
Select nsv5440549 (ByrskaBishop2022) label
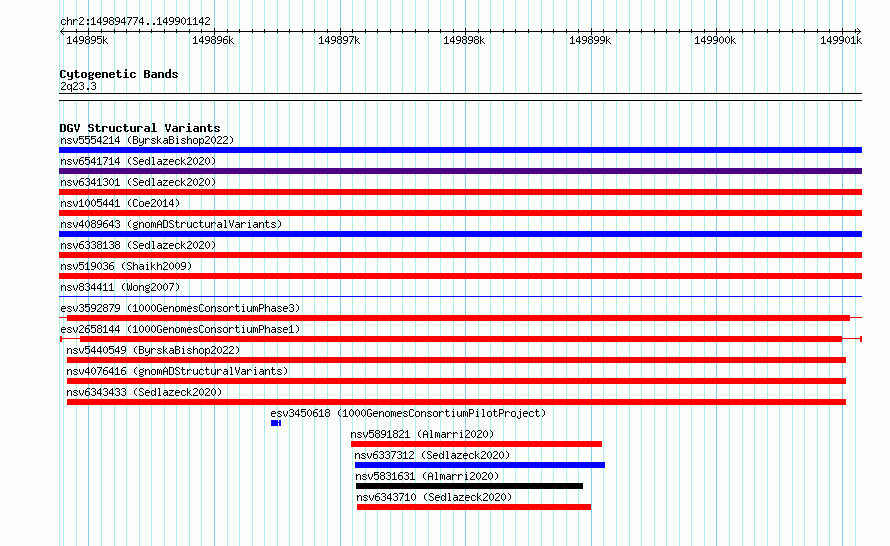click(153, 350)
